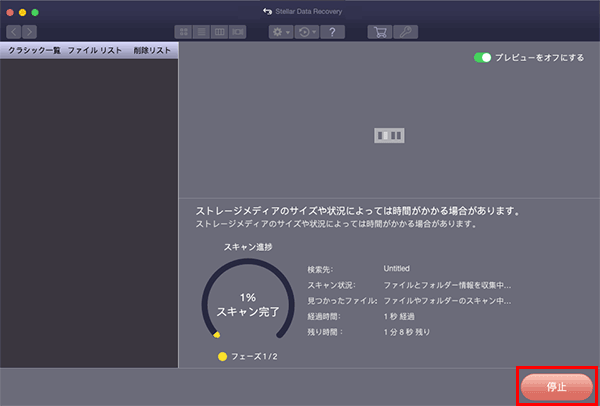This screenshot has width=600, height=406.
Task: Click the forward navigation arrow
Action: (29, 32)
